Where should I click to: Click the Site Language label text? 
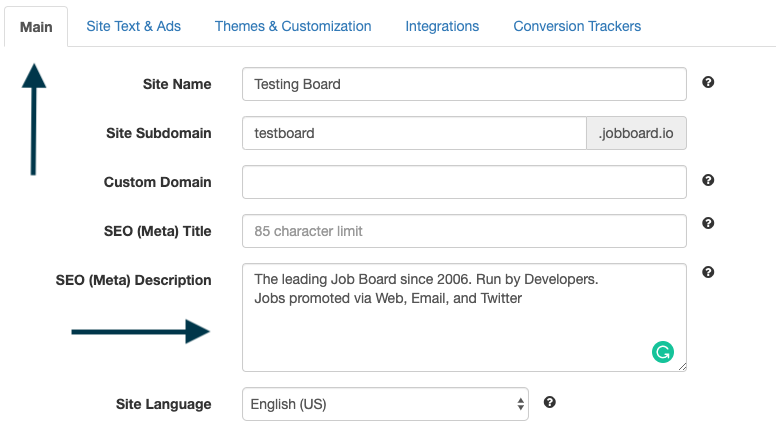pos(163,404)
